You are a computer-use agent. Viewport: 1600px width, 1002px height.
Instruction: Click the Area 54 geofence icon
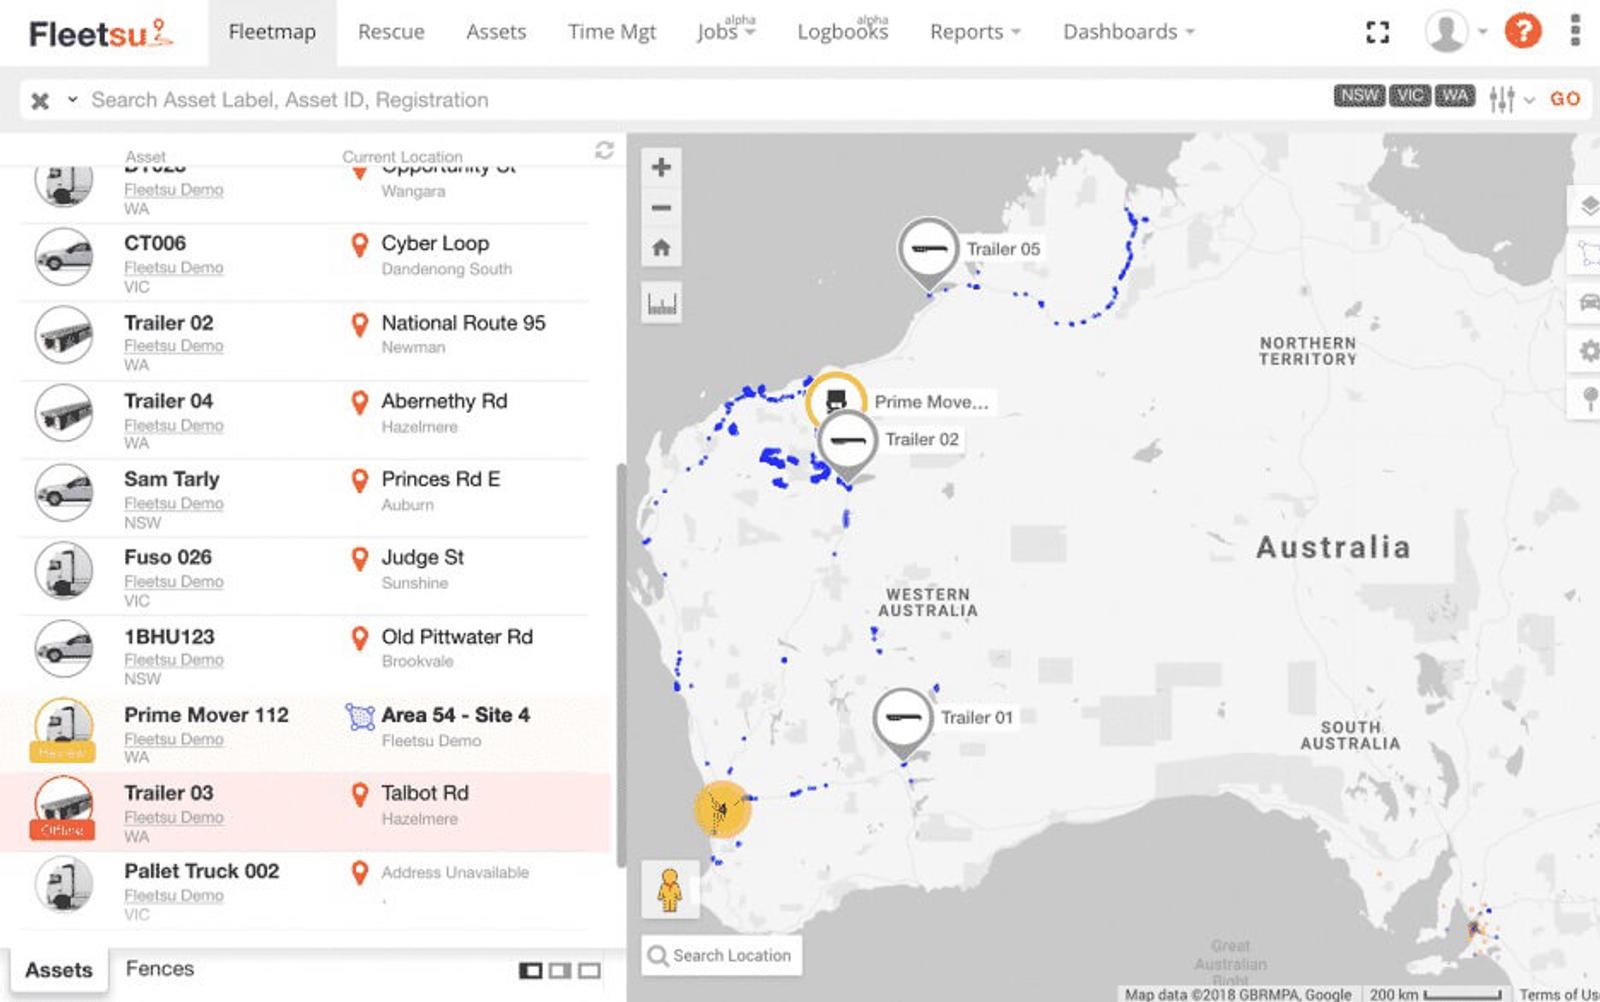pyautogui.click(x=360, y=716)
